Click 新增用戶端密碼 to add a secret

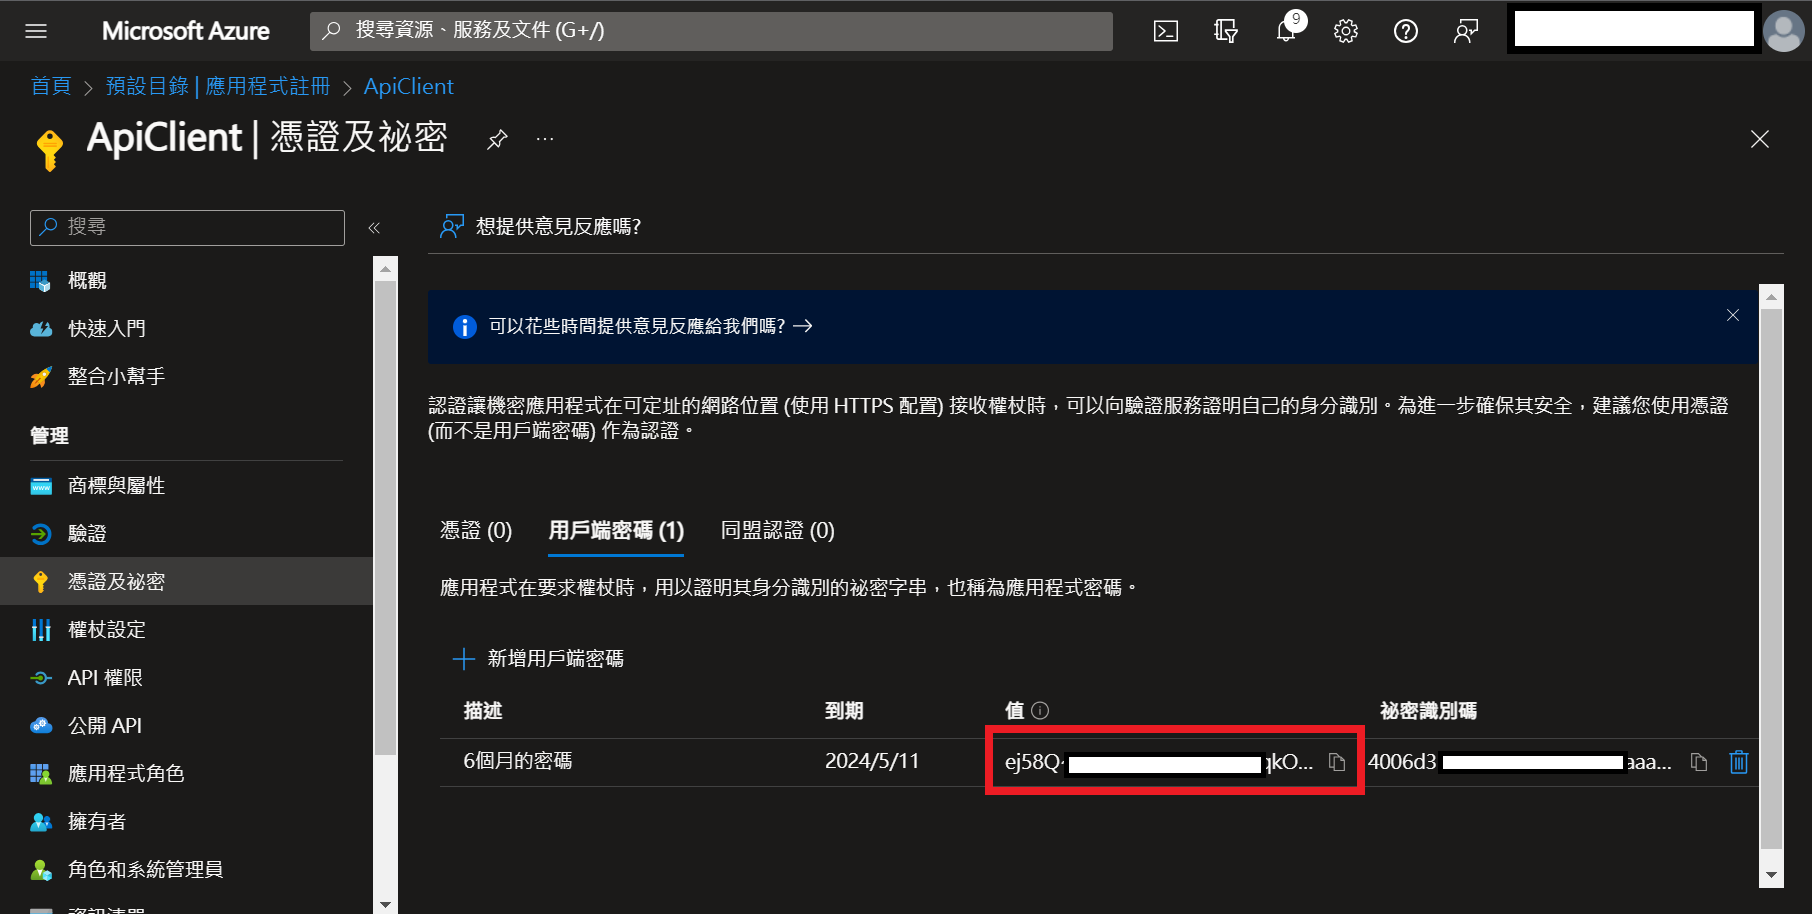(x=538, y=659)
